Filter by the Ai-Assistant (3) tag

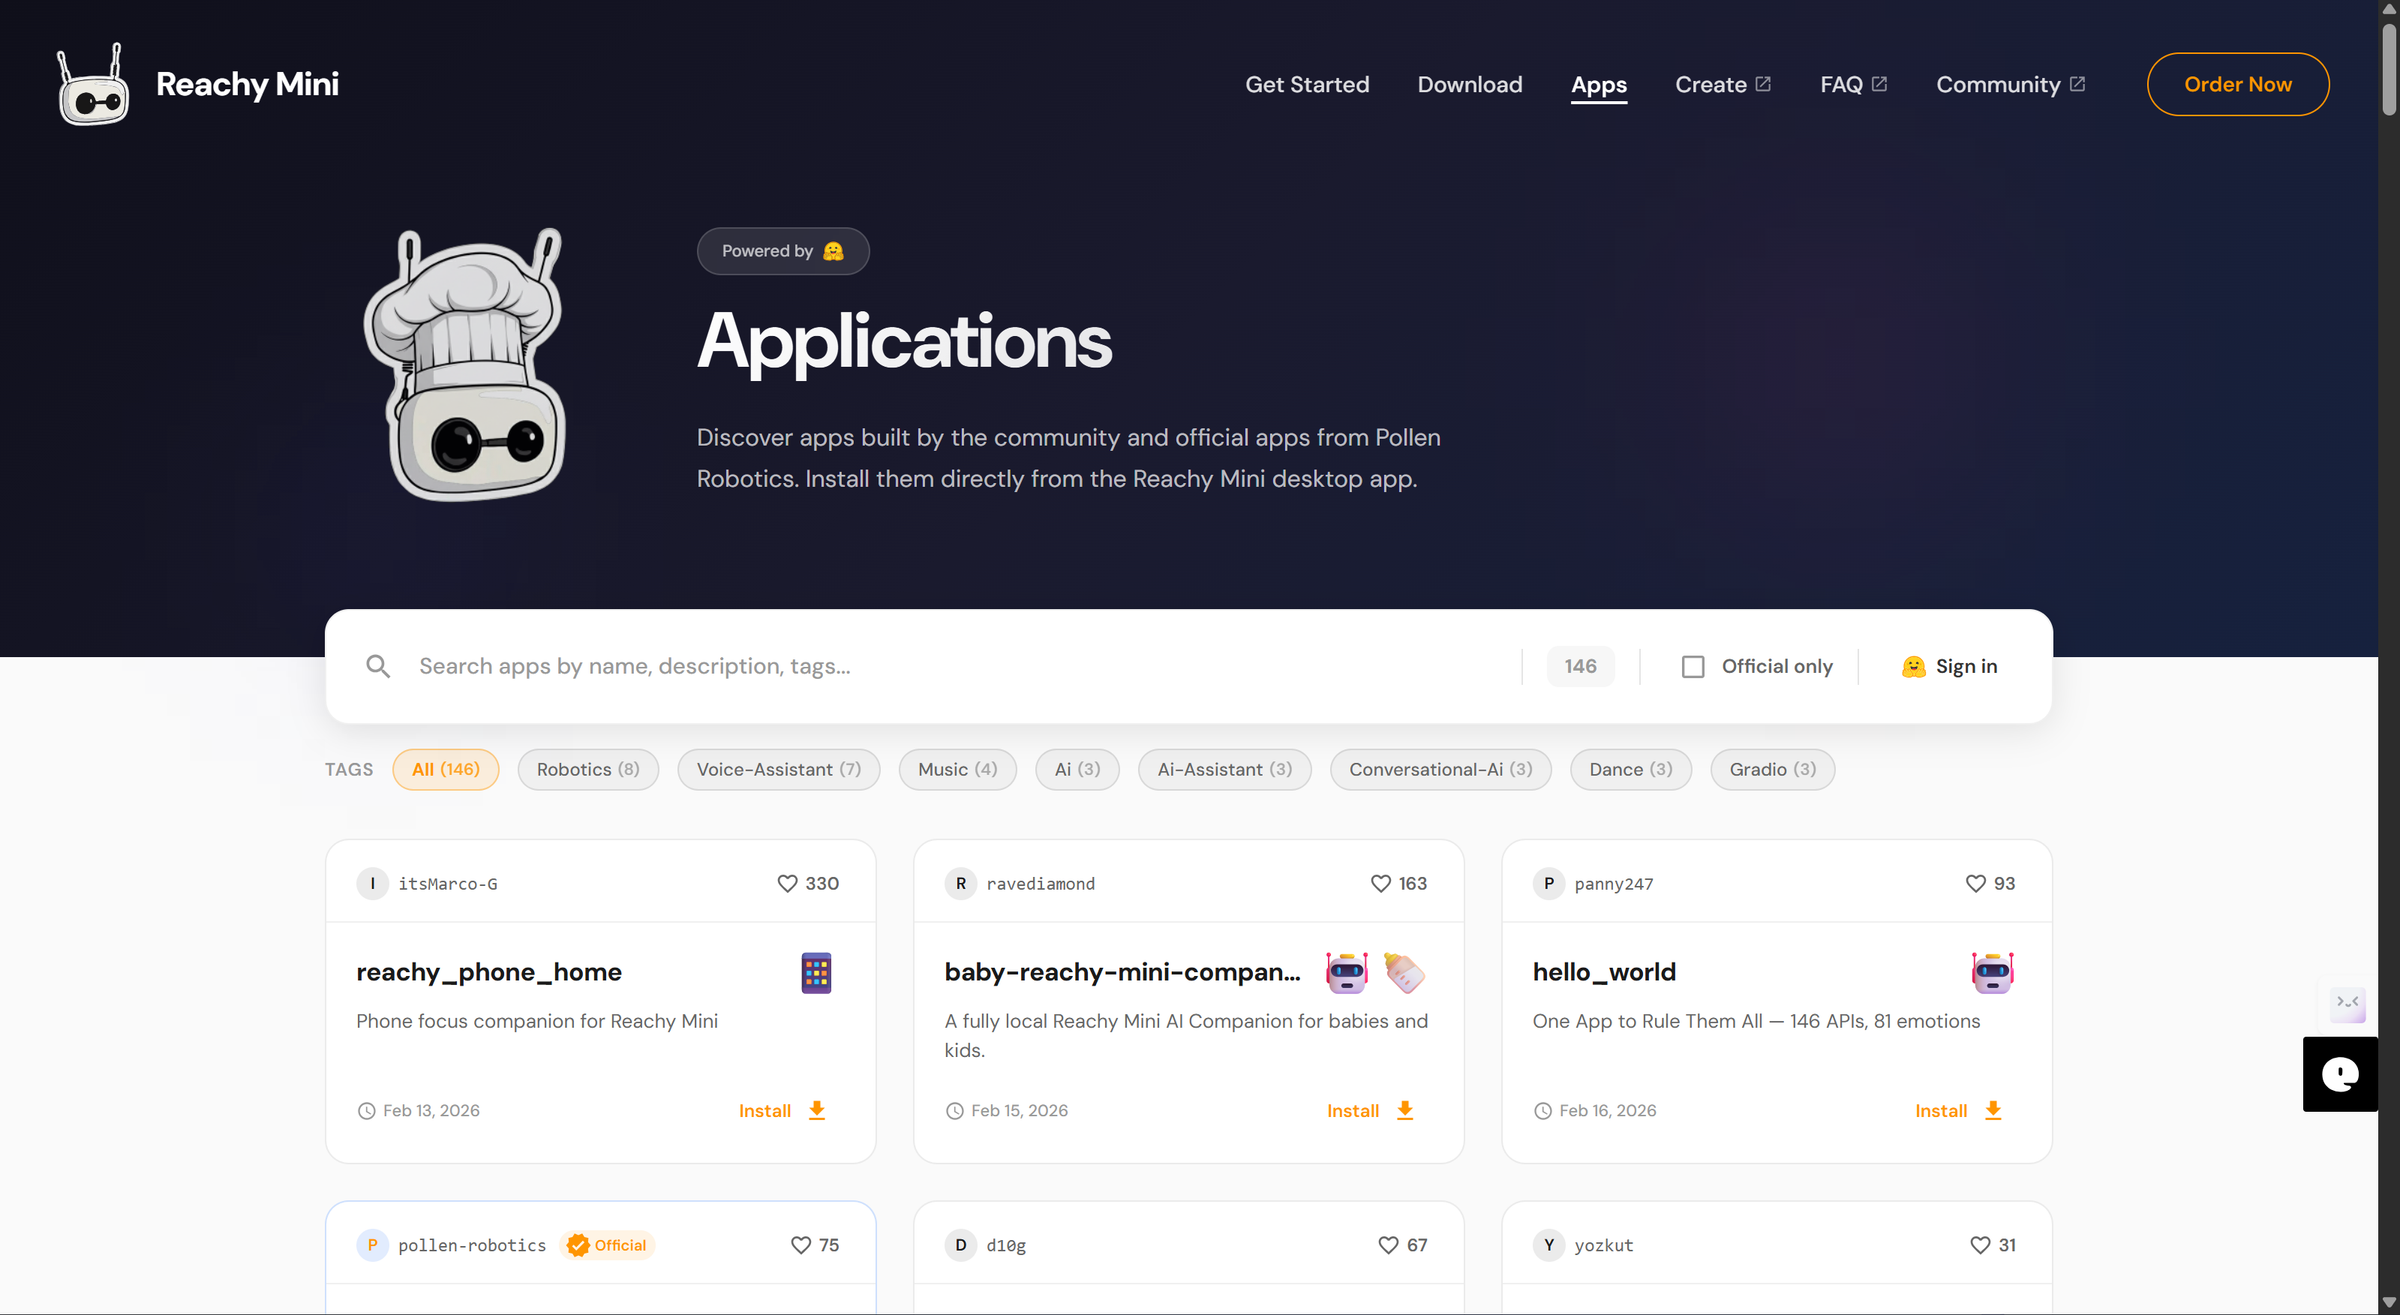click(1224, 770)
